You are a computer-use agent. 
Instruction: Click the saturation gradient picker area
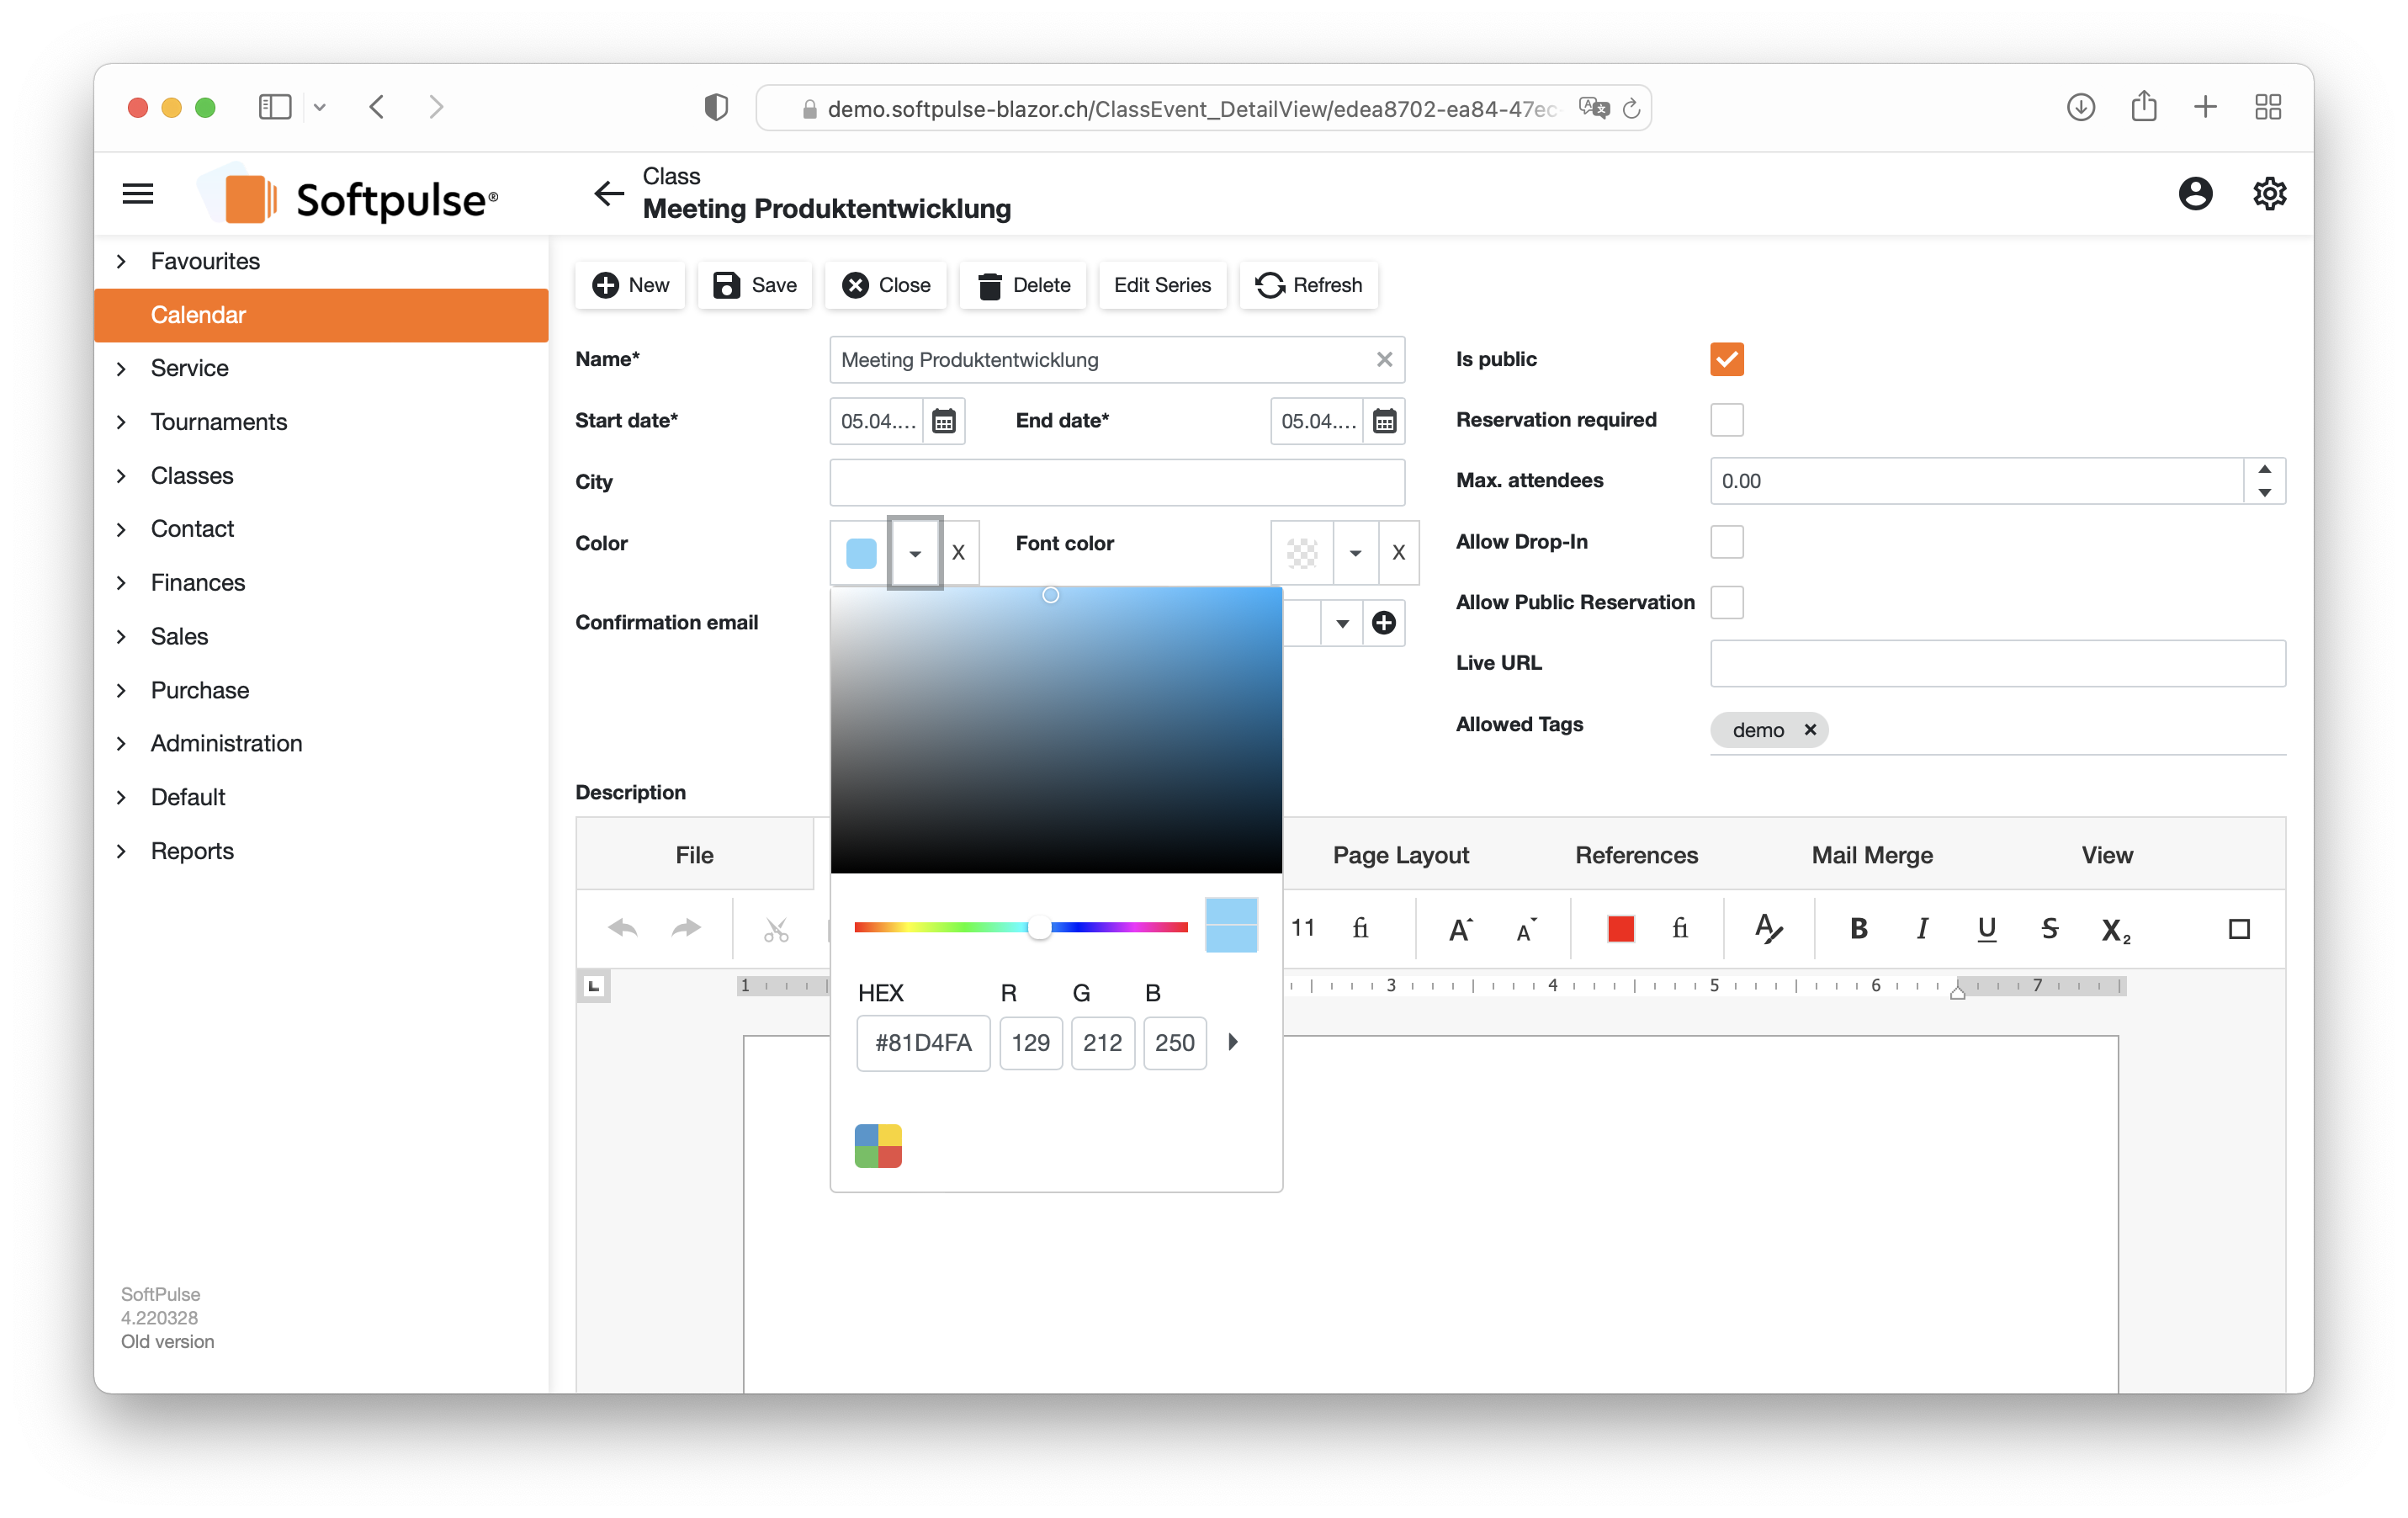[x=1056, y=730]
